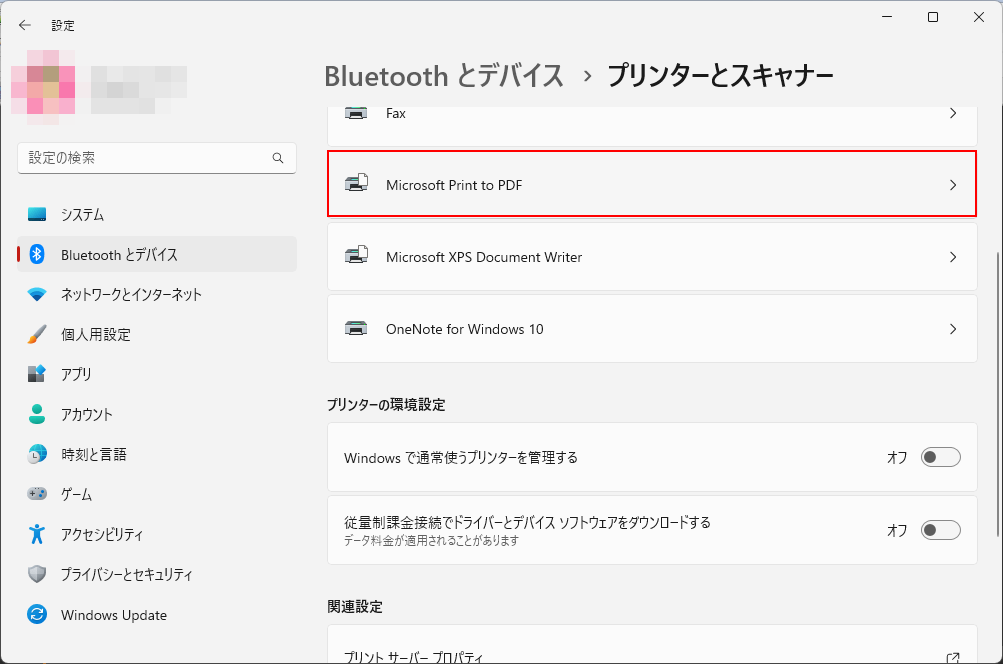Go to Bluetooth とデバイス breadcrumb link
1003x664 pixels.
pos(444,75)
